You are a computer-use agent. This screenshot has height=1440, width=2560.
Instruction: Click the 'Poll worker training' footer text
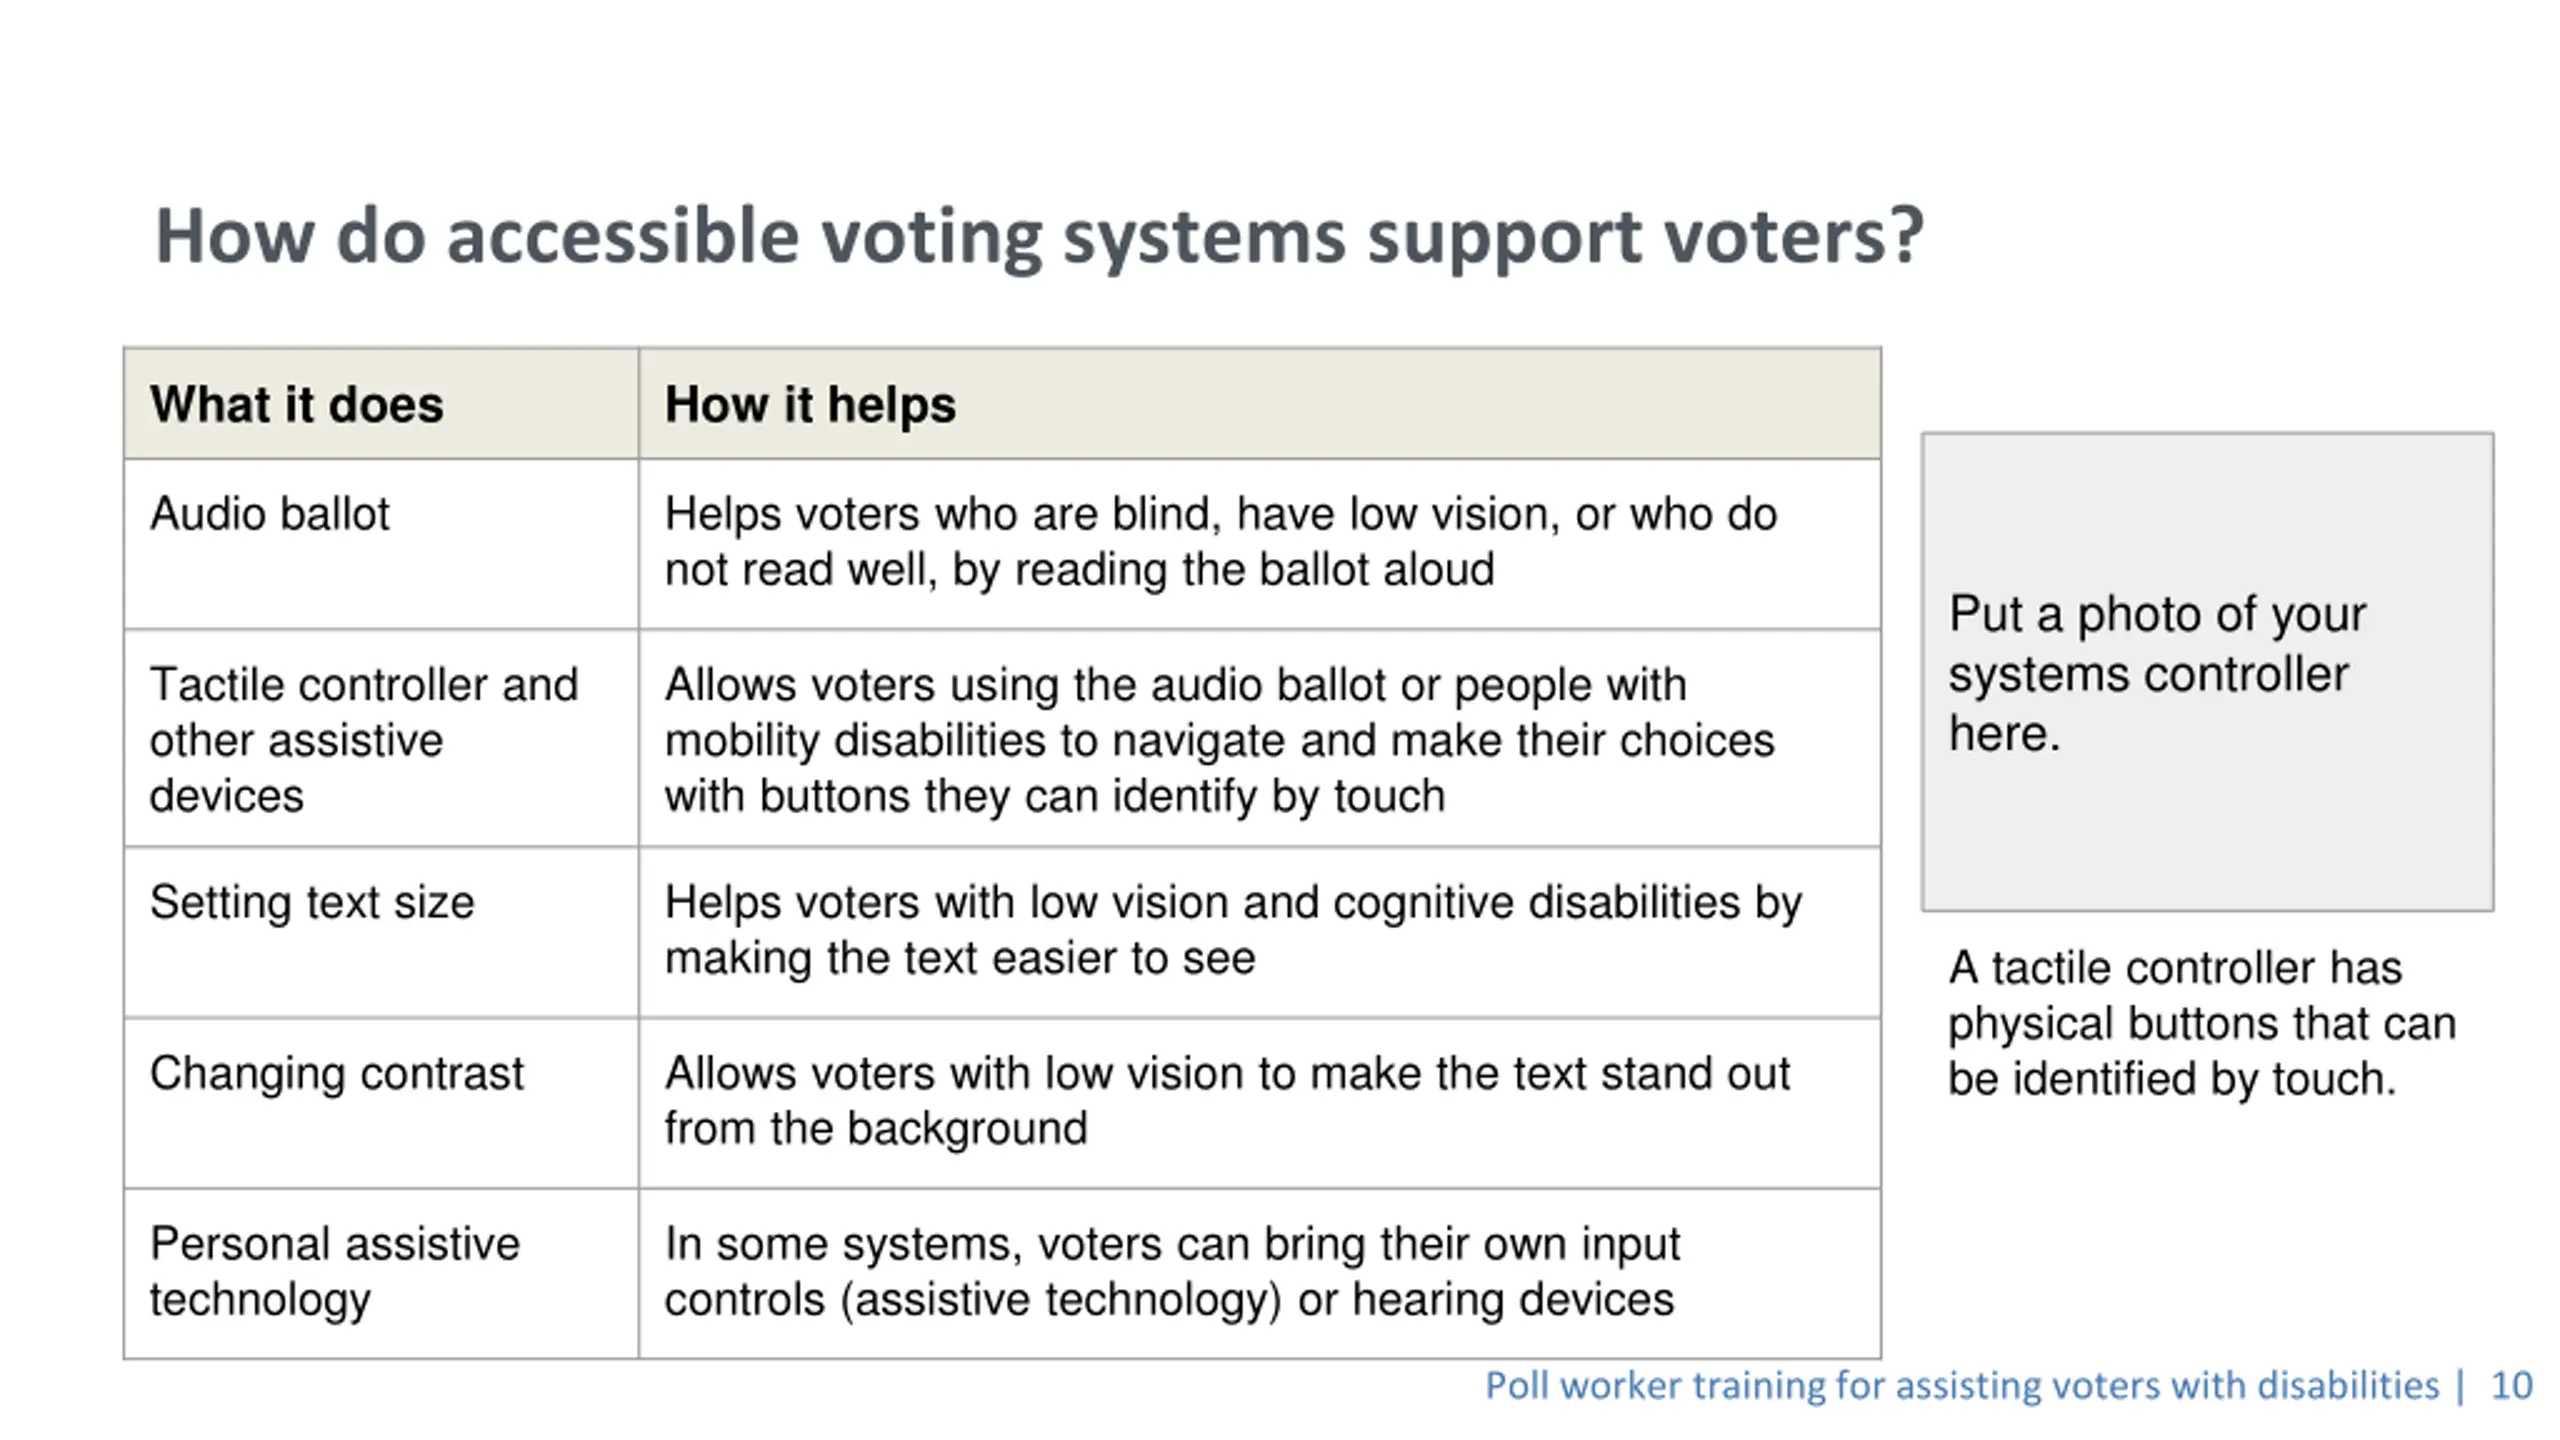(x=1962, y=1385)
